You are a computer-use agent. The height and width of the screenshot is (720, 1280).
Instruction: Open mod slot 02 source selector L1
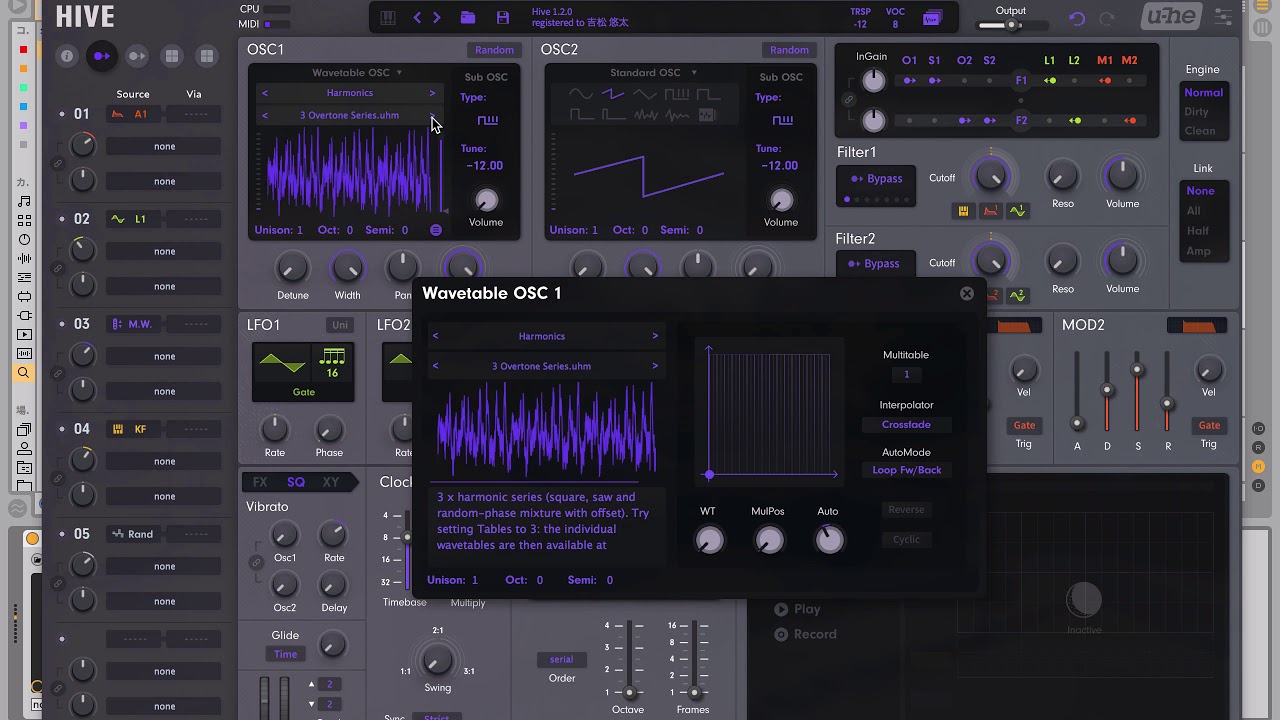133,219
